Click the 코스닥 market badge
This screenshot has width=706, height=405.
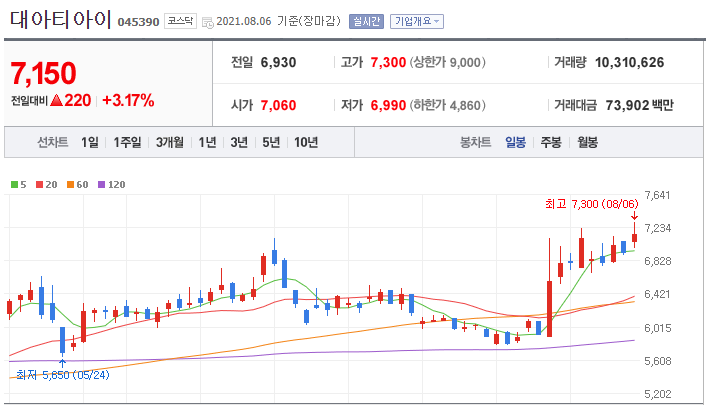pos(180,21)
